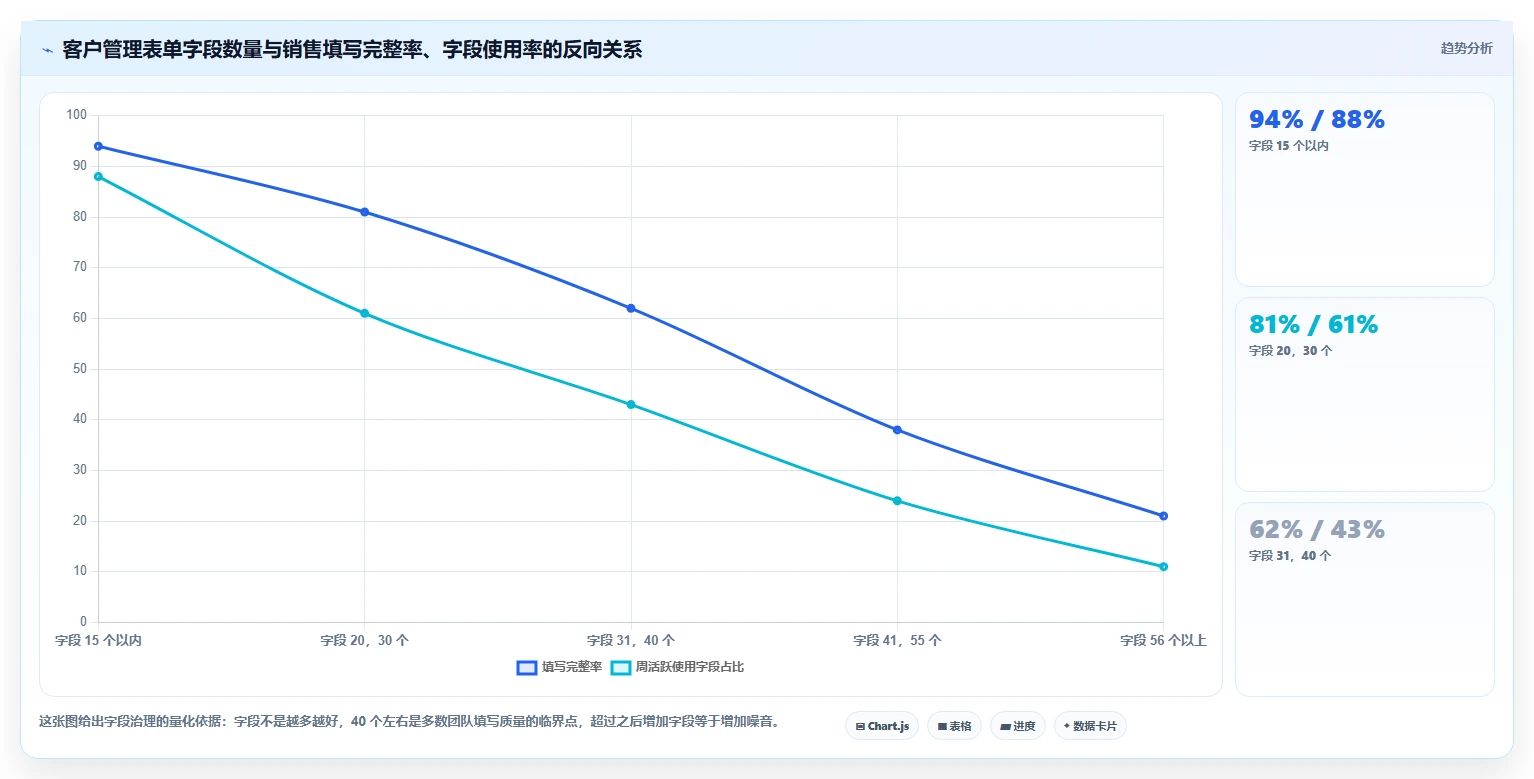Viewport: 1534px width, 779px height.
Task: Toggle the 周活跃使用字段占比 legend item
Action: [678, 667]
